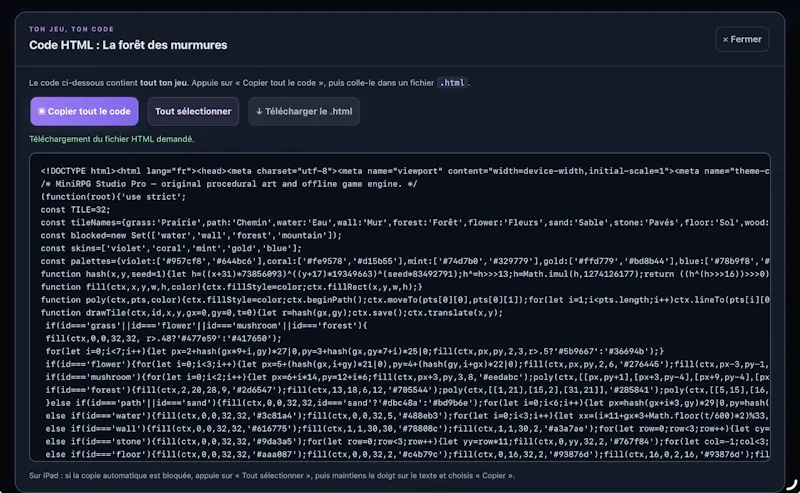Click Tout sélectionner button
Screen dimensions: 800x493
[x=193, y=111]
